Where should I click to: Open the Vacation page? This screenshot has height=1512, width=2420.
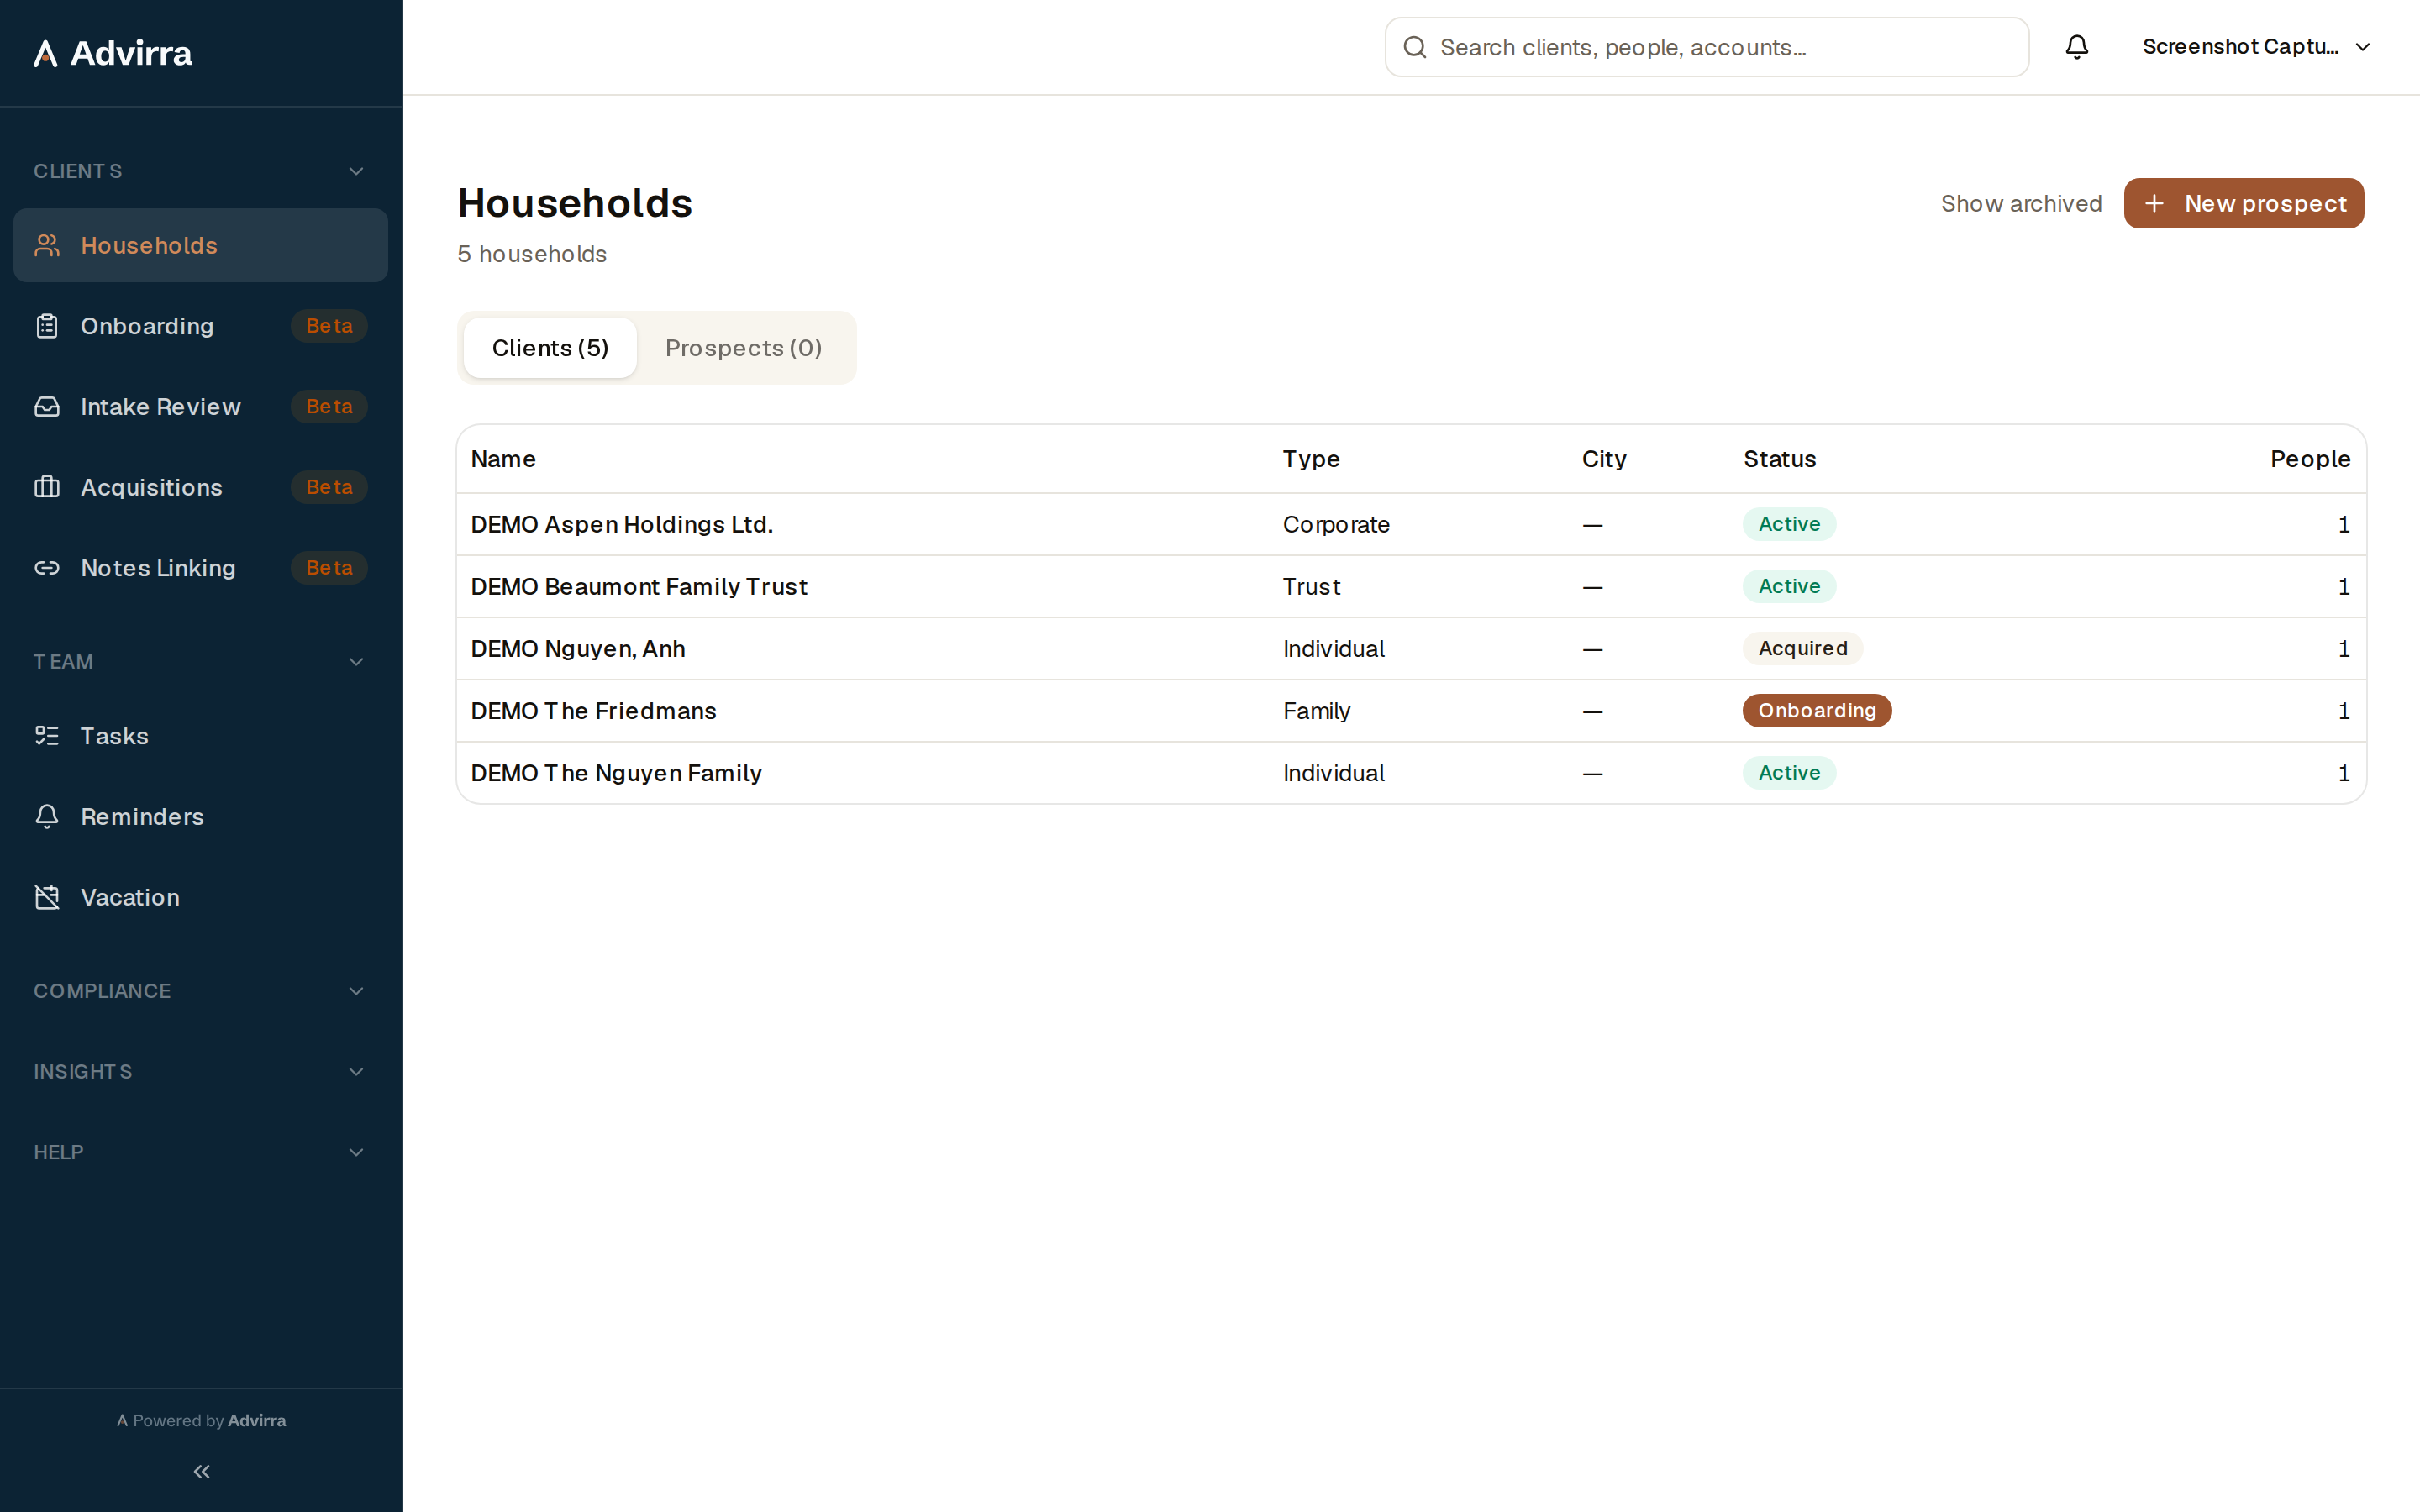pyautogui.click(x=200, y=897)
